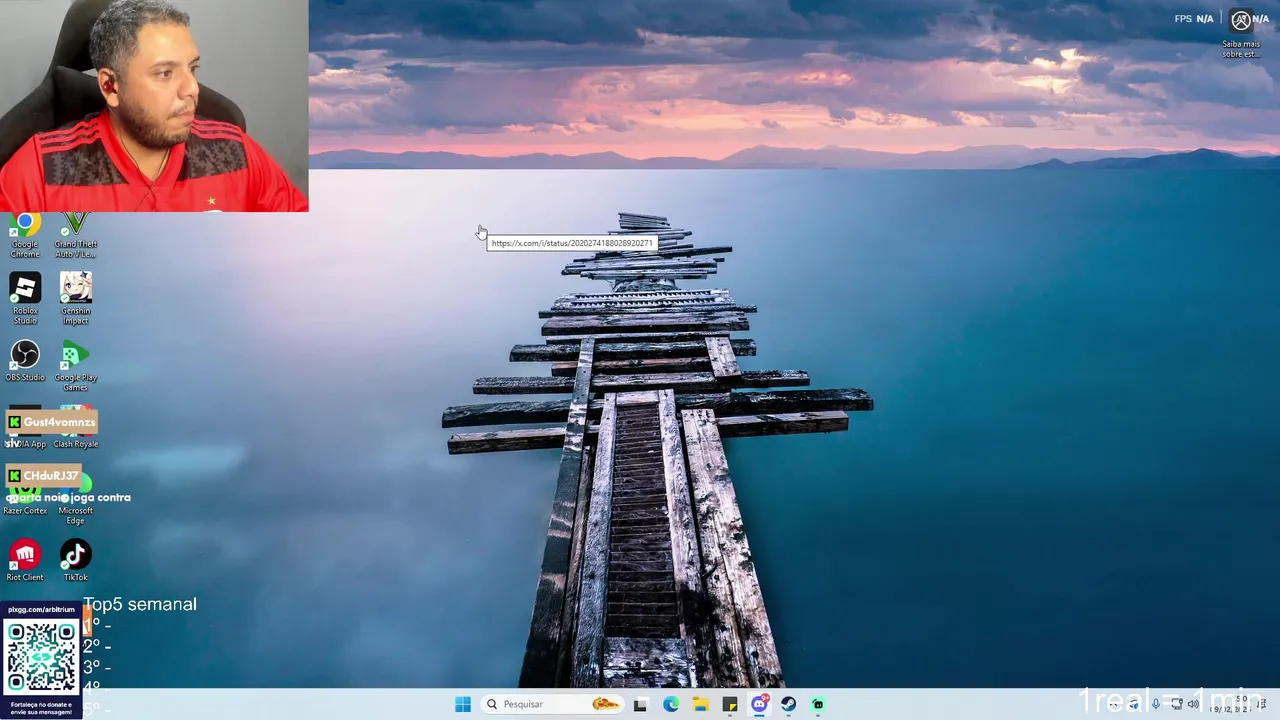Open network settings from the system tray
Image resolution: width=1280 pixels, height=720 pixels.
coord(1177,704)
